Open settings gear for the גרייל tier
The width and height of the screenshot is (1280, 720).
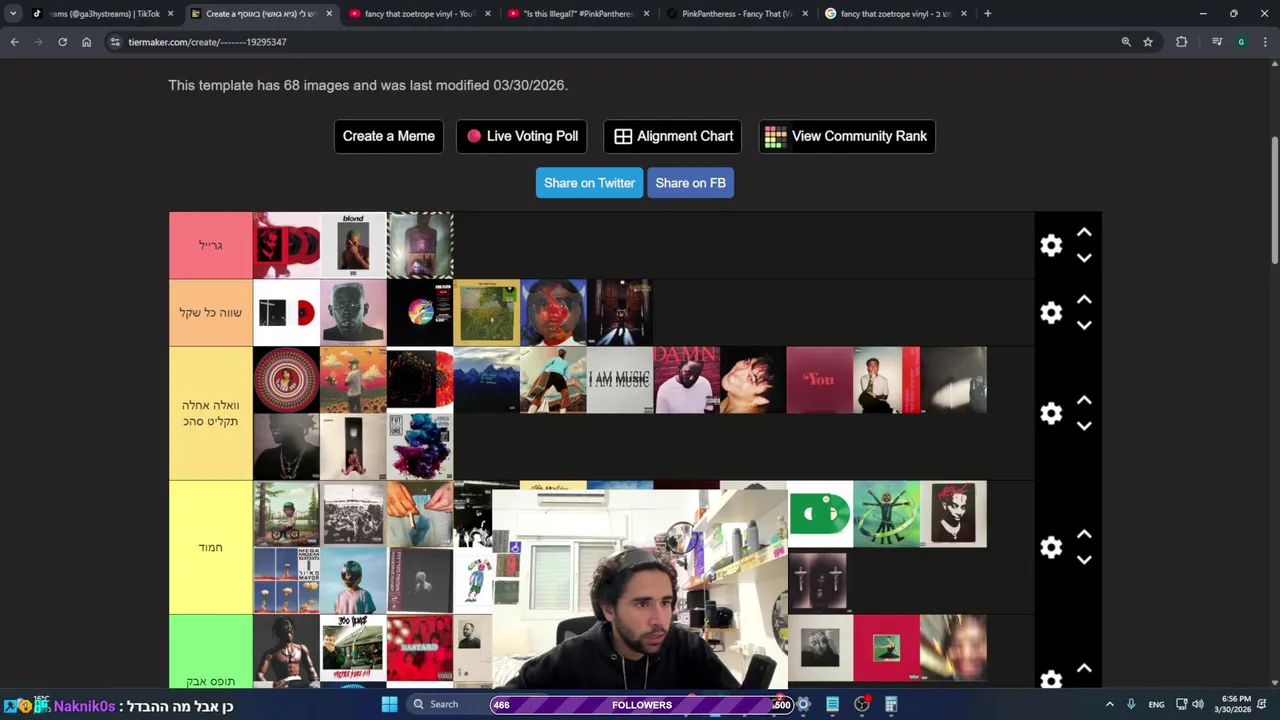[x=1051, y=245]
